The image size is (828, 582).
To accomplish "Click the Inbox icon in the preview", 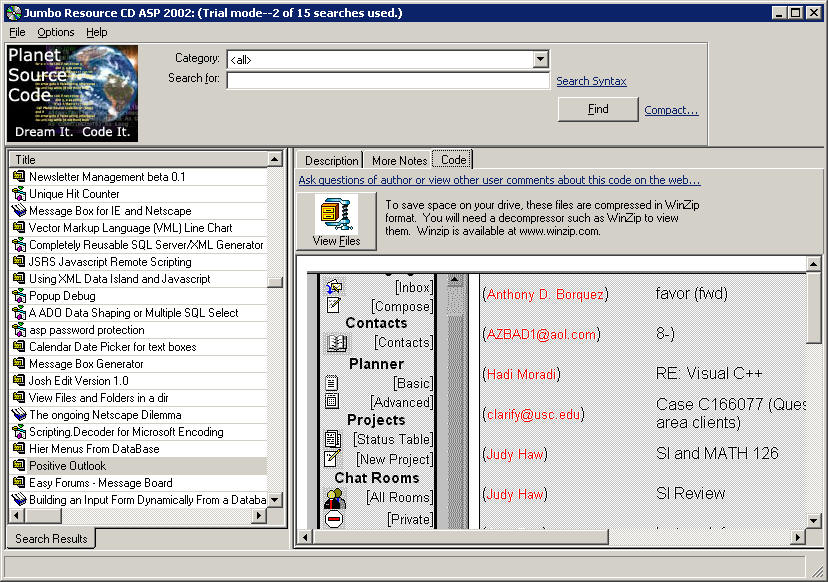I will coord(334,287).
